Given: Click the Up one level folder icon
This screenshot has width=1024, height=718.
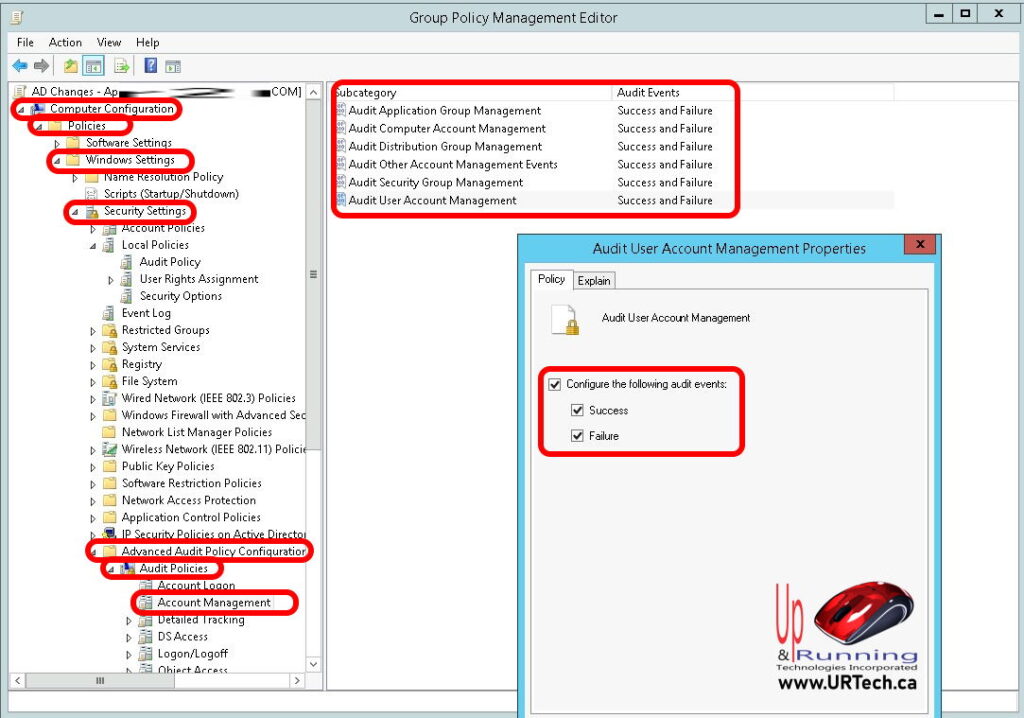Looking at the screenshot, I should (x=68, y=67).
